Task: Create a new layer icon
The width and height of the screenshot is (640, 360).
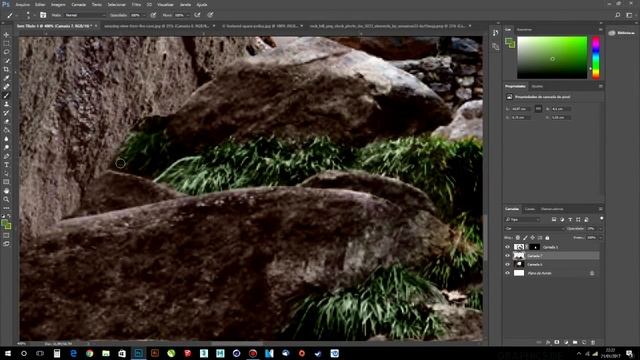Action: click(584, 342)
